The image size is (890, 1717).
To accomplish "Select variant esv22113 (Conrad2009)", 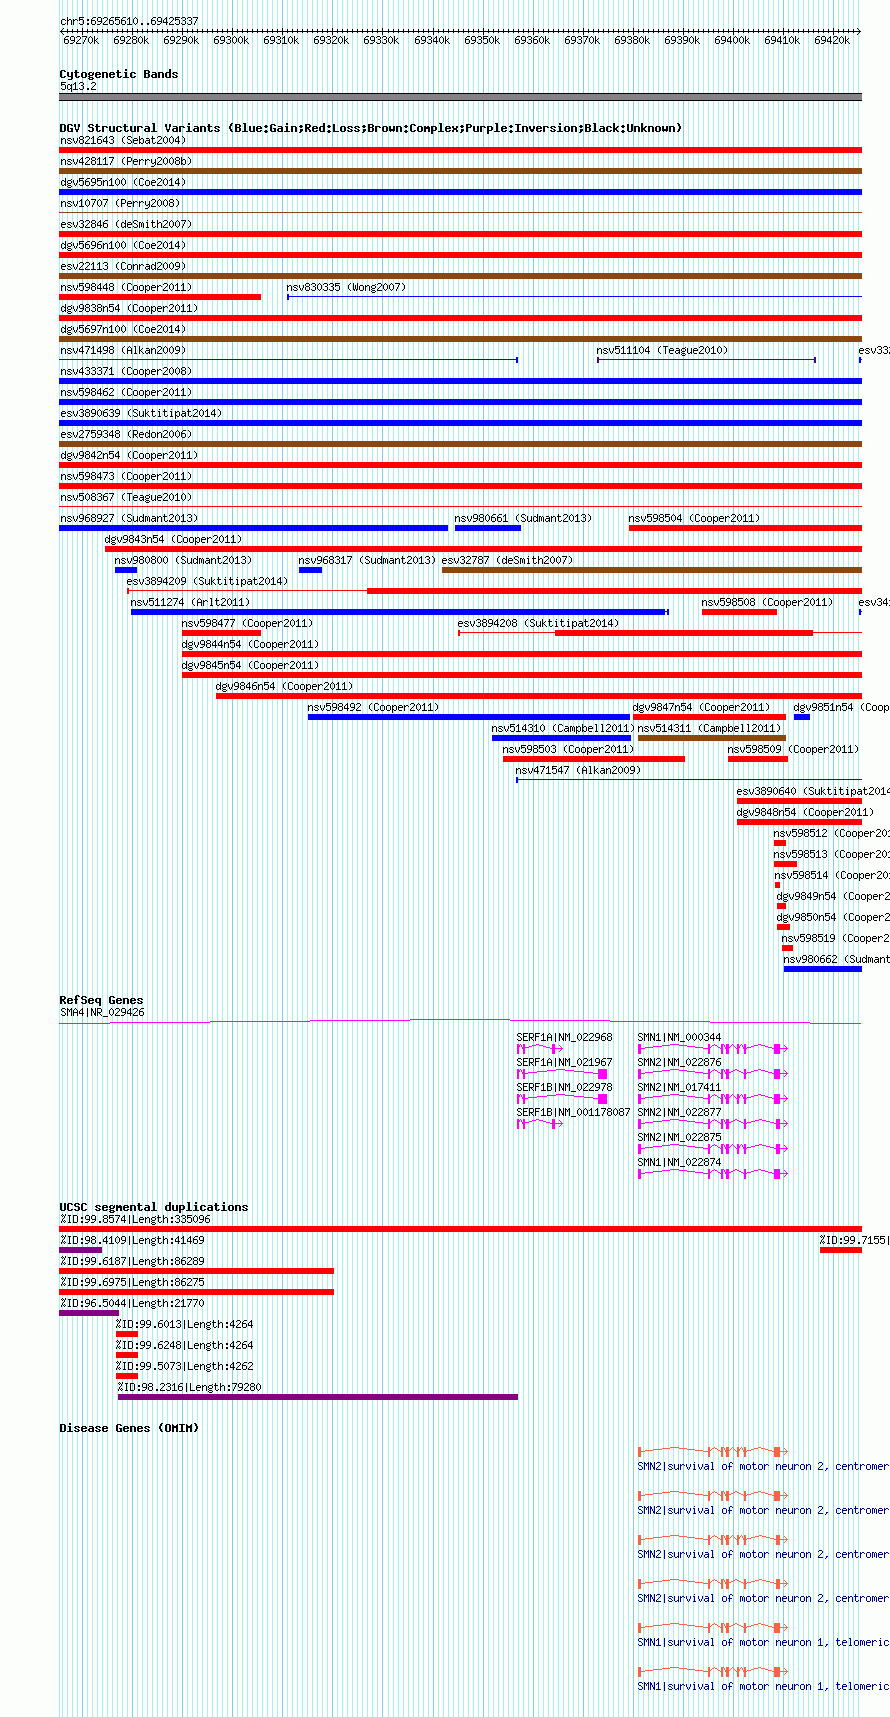I will coord(461,275).
